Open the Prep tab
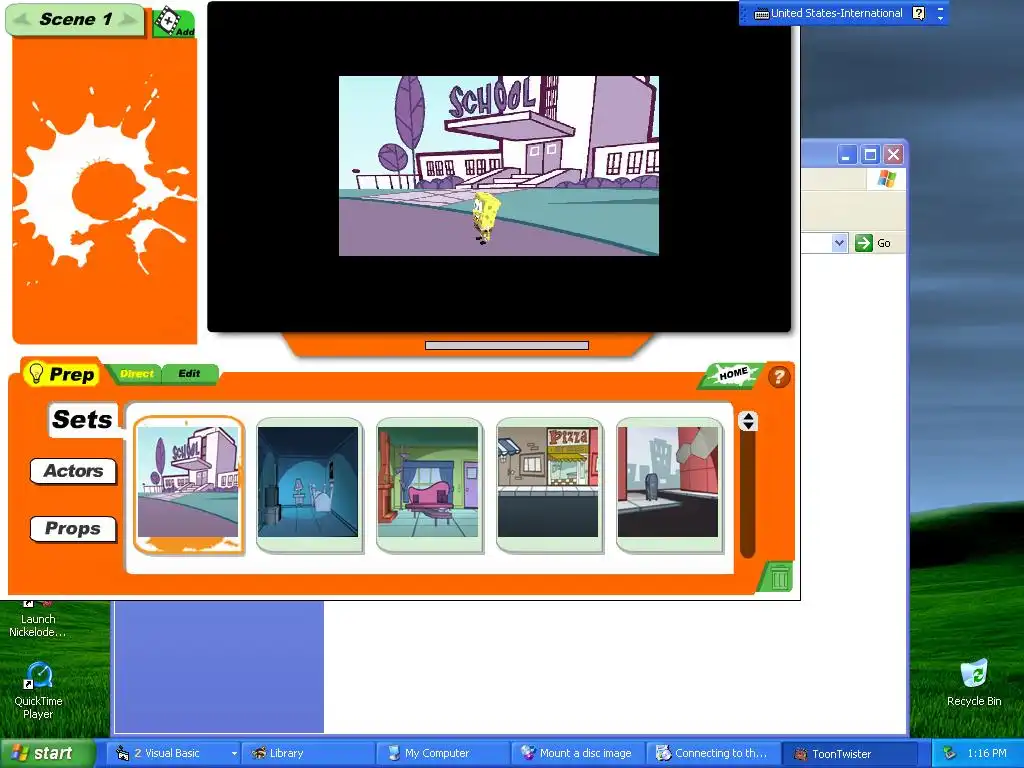 [61, 374]
